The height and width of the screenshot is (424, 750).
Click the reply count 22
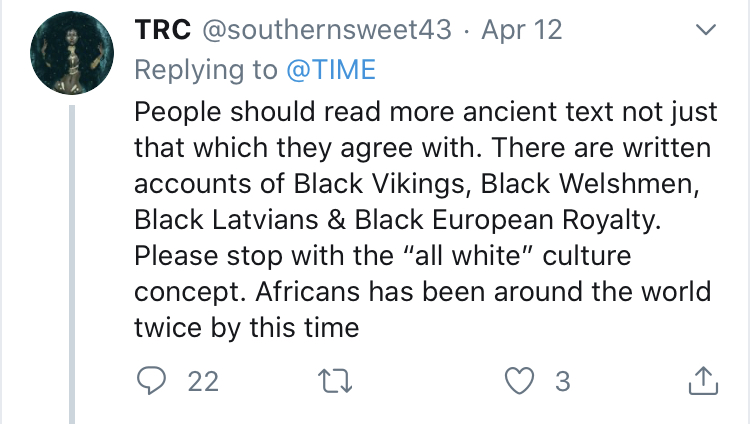[201, 380]
